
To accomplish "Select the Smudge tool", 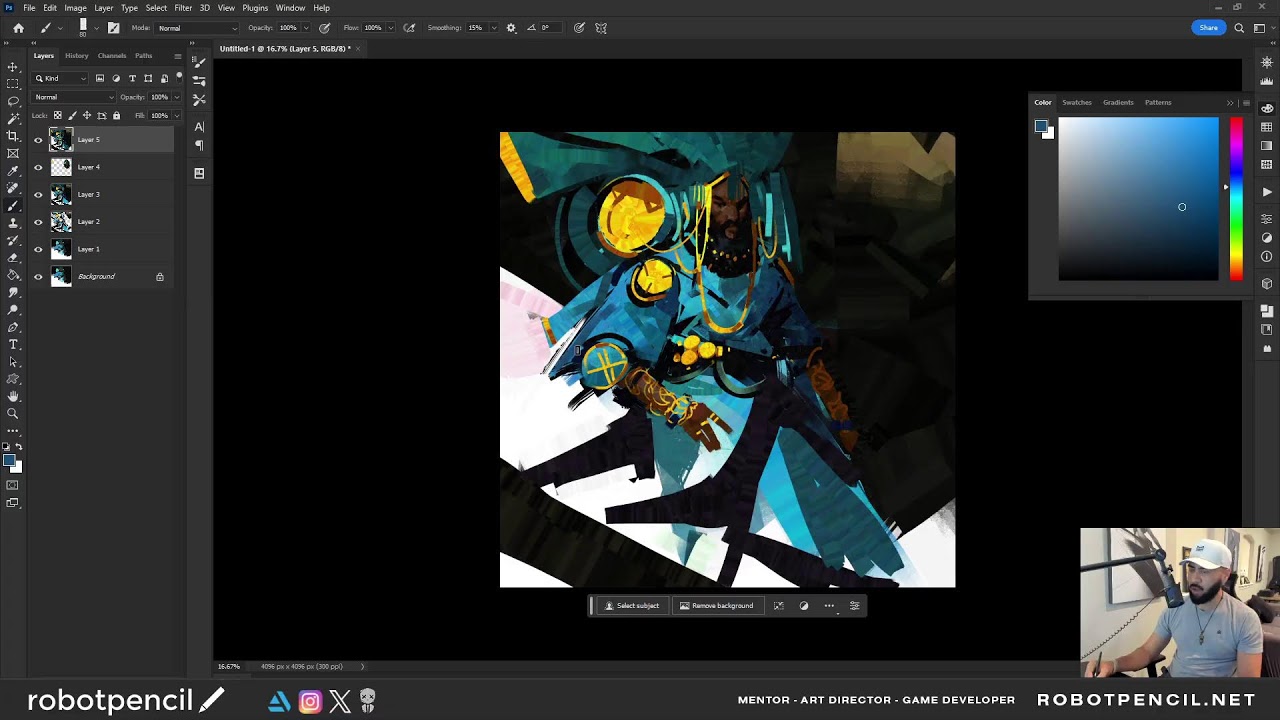I will pyautogui.click(x=13, y=292).
